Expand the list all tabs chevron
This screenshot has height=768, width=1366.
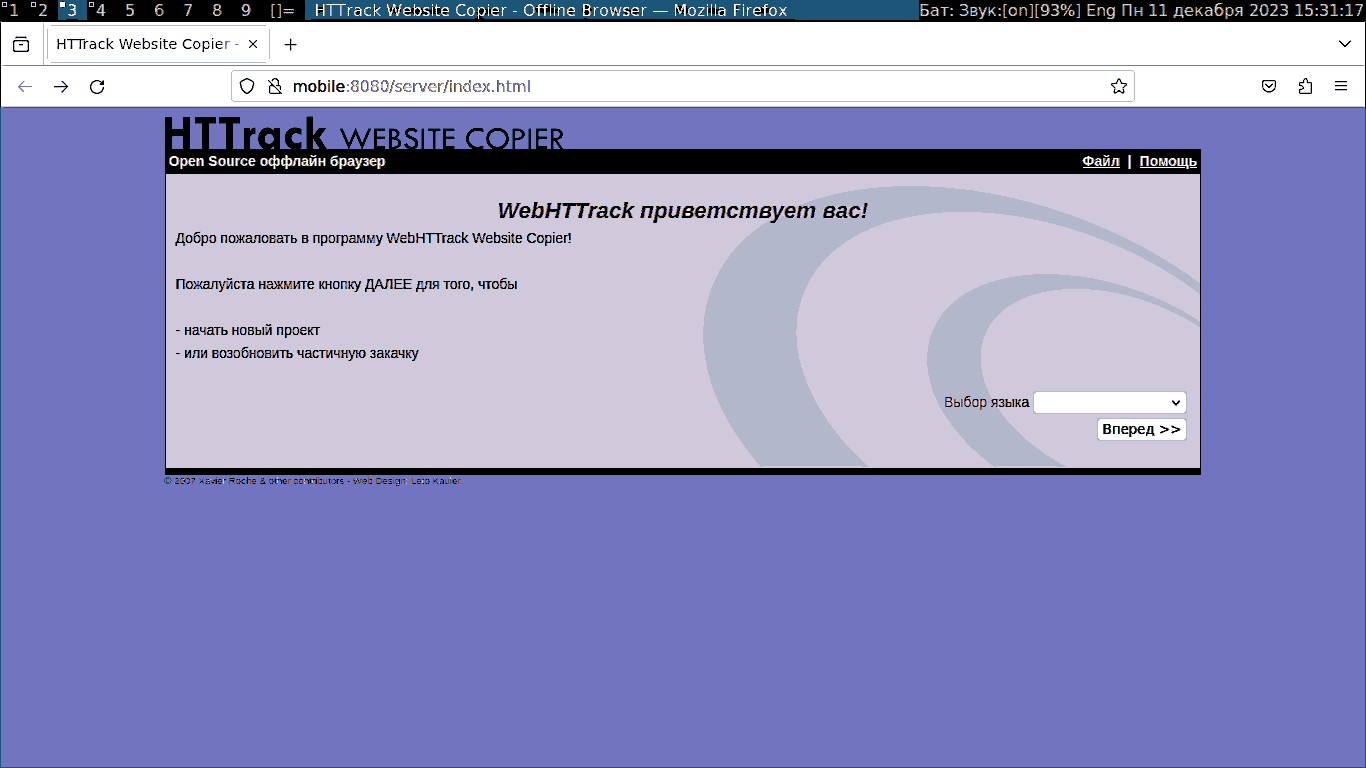(1345, 45)
